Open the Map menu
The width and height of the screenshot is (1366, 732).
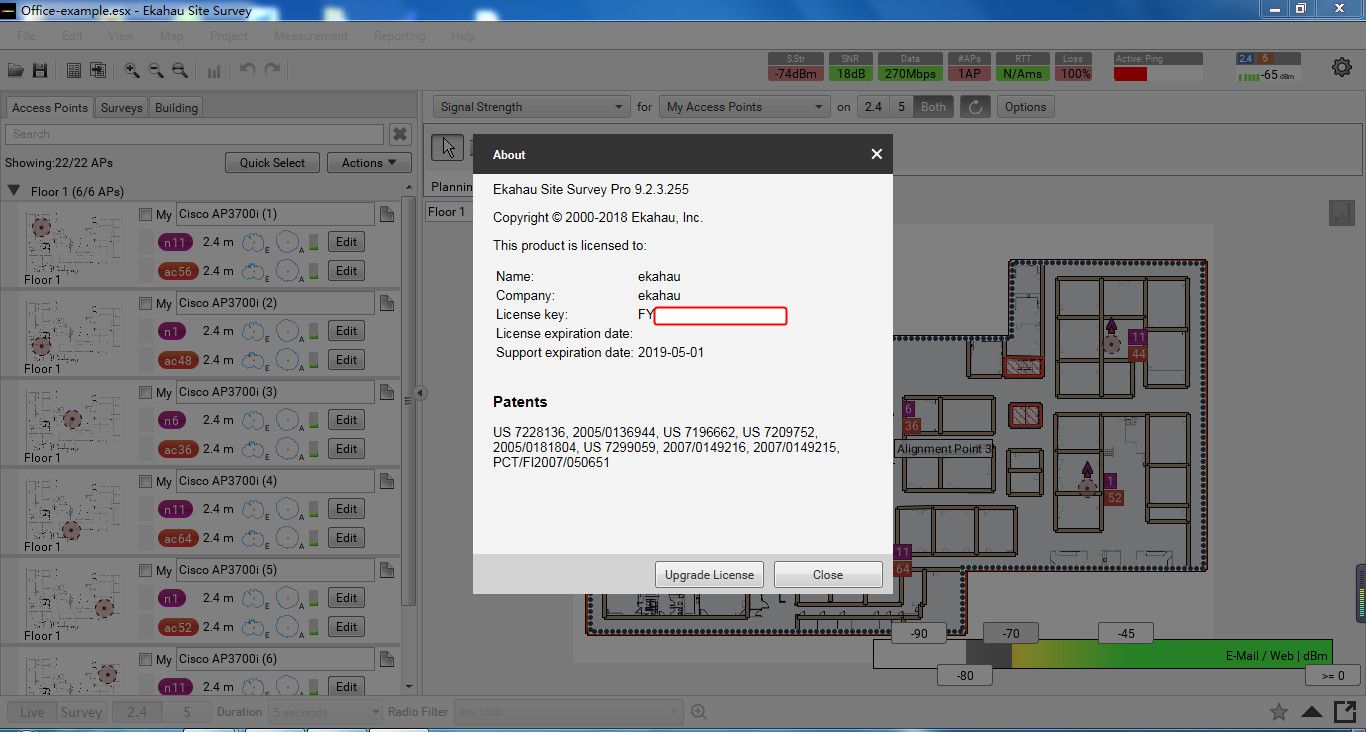pos(172,36)
